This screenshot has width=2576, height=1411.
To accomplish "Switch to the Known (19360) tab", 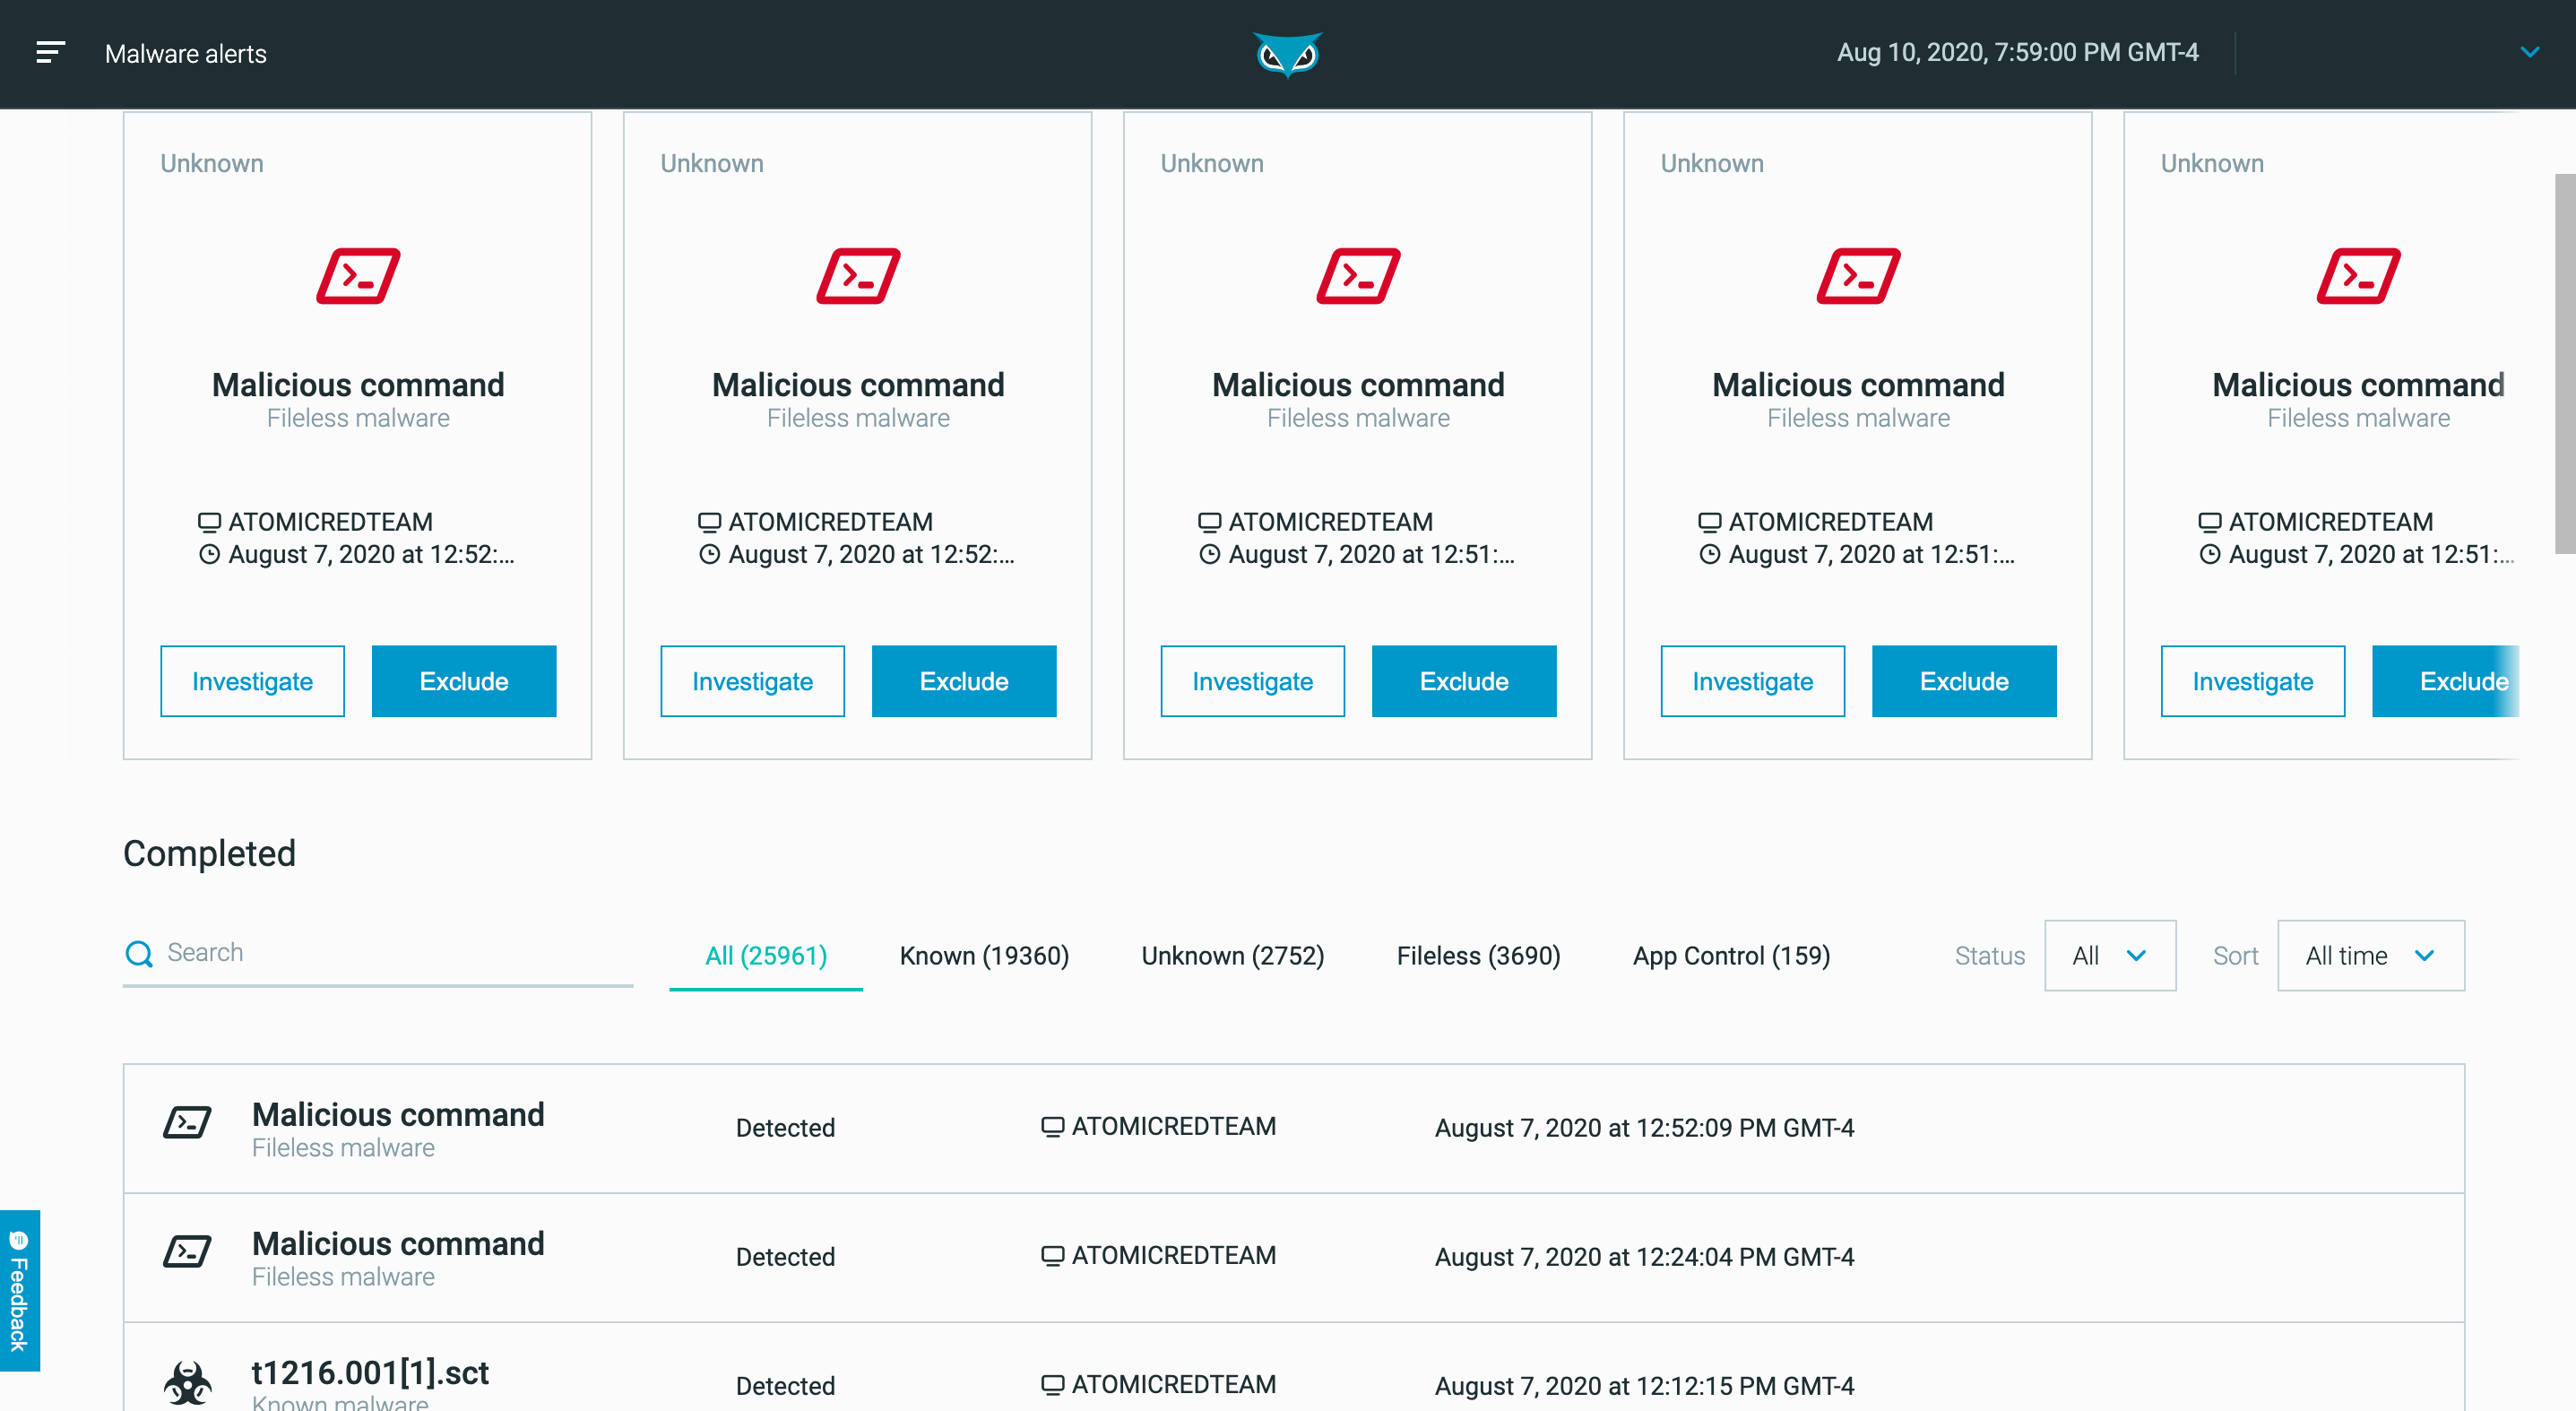I will pos(983,956).
